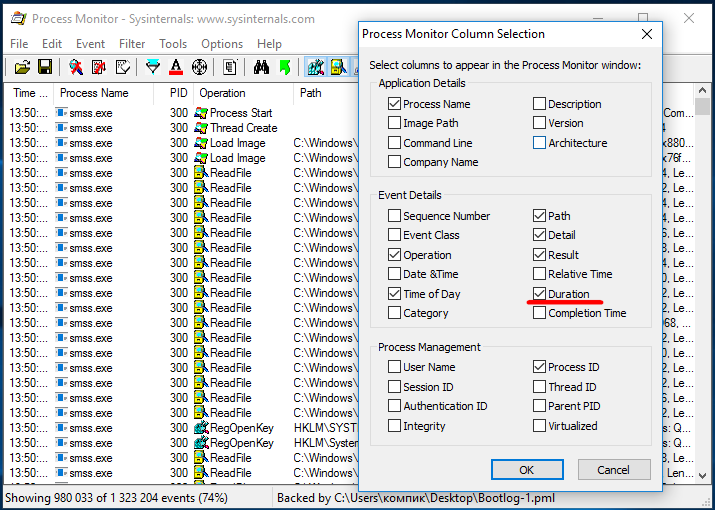Image resolution: width=715 pixels, height=510 pixels.
Task: Enable the Description checkbox
Action: 539,104
